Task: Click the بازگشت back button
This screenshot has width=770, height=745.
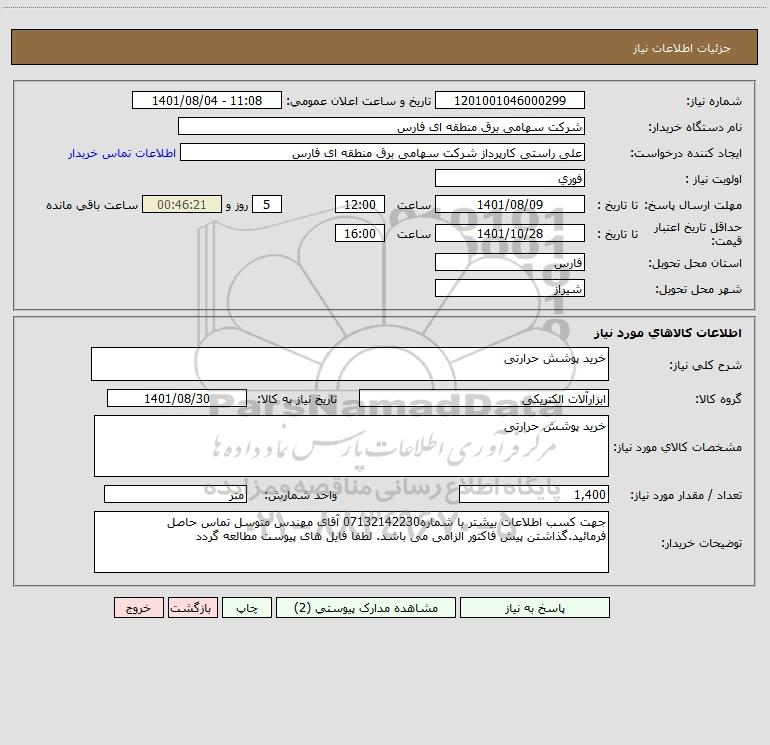Action: pyautogui.click(x=192, y=608)
